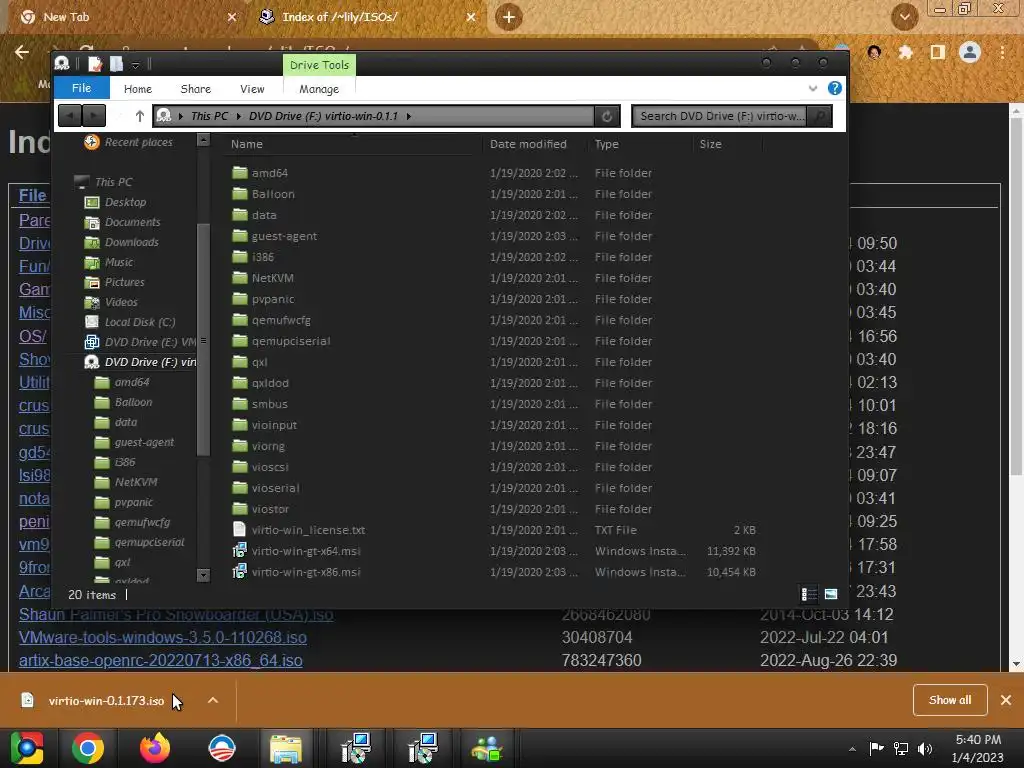Select the vioscsi folder
The height and width of the screenshot is (768, 1024).
tap(270, 467)
